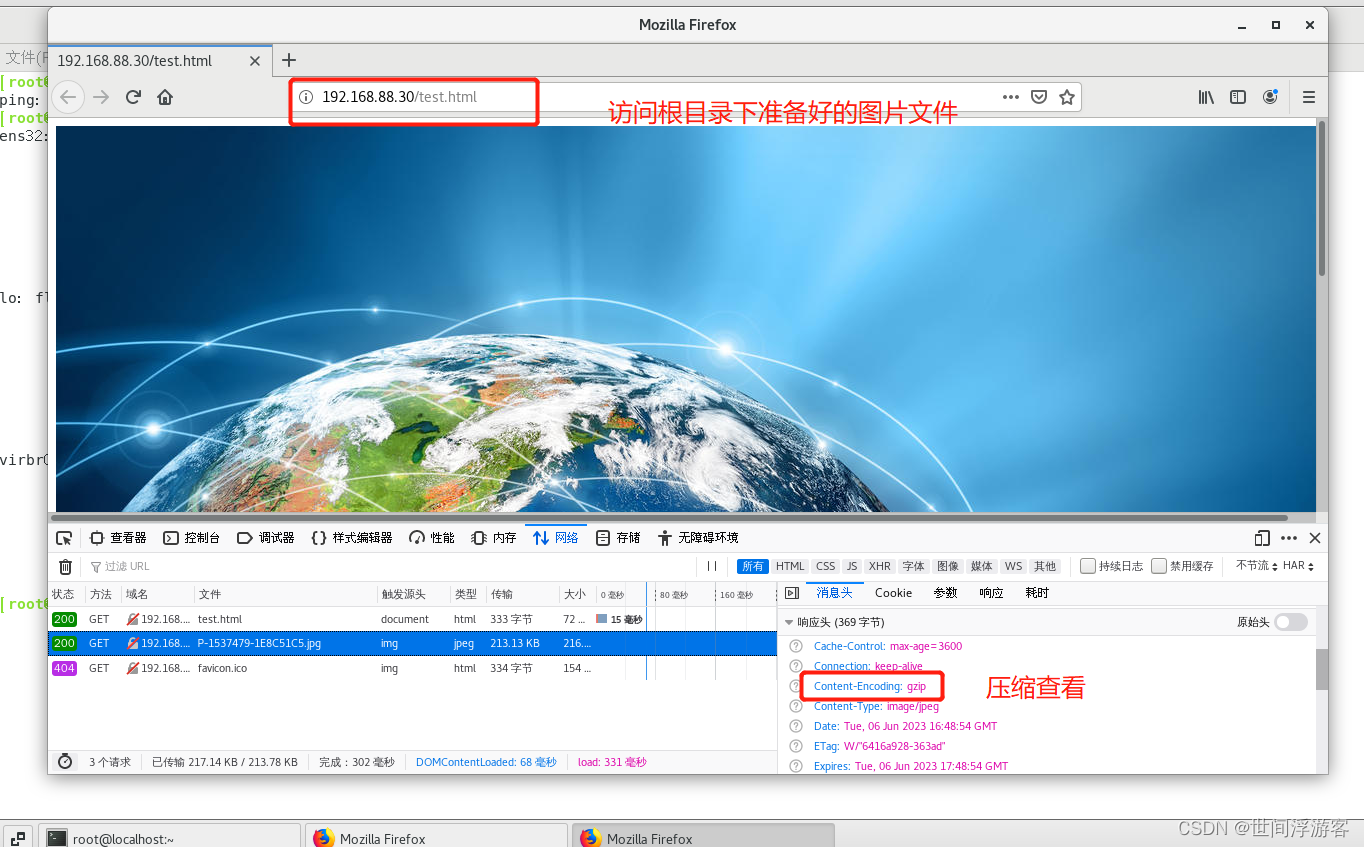Sort requests by 传输 transferred column
Viewport: 1364px width, 847px height.
[522, 594]
